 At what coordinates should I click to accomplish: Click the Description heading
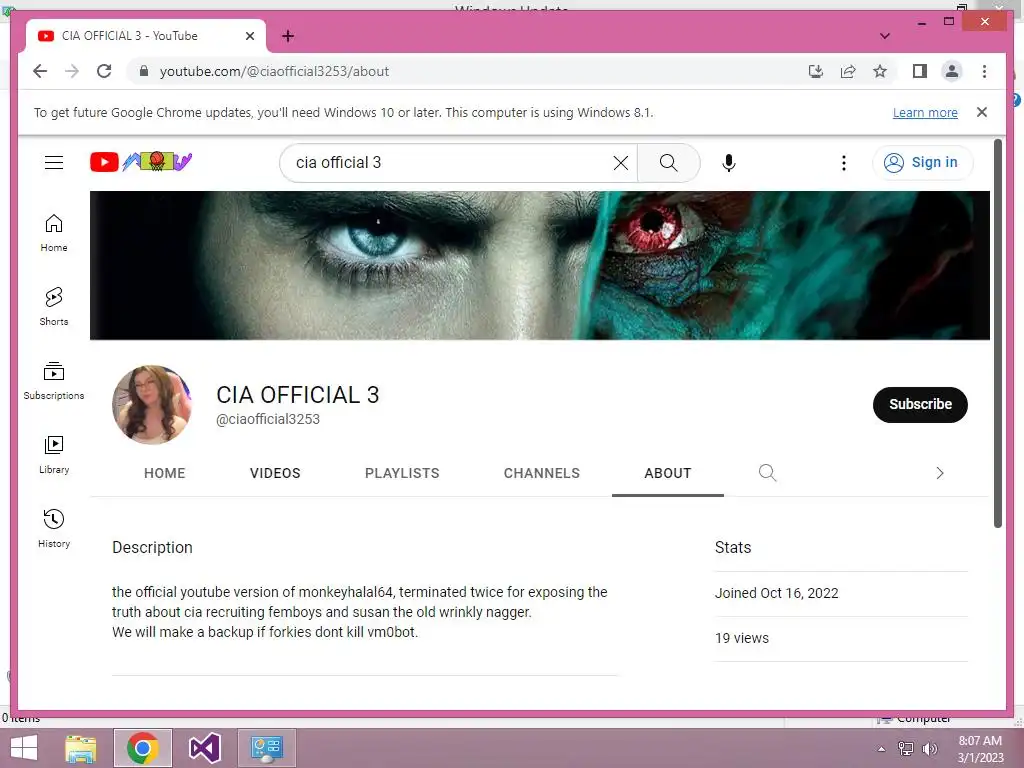pyautogui.click(x=152, y=547)
